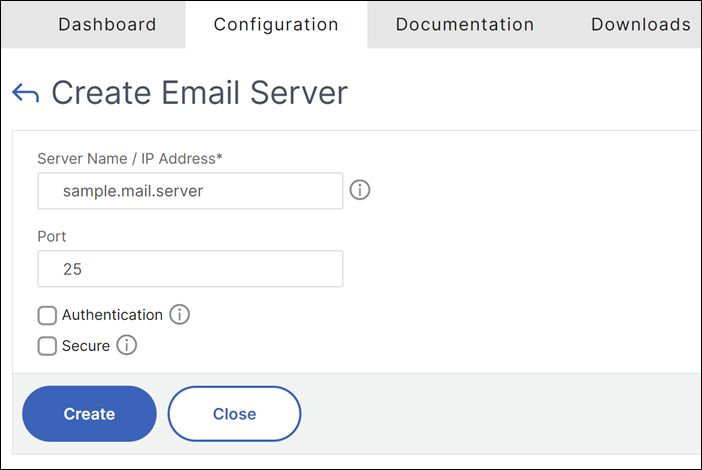Enable the Authentication checkbox

(x=47, y=315)
